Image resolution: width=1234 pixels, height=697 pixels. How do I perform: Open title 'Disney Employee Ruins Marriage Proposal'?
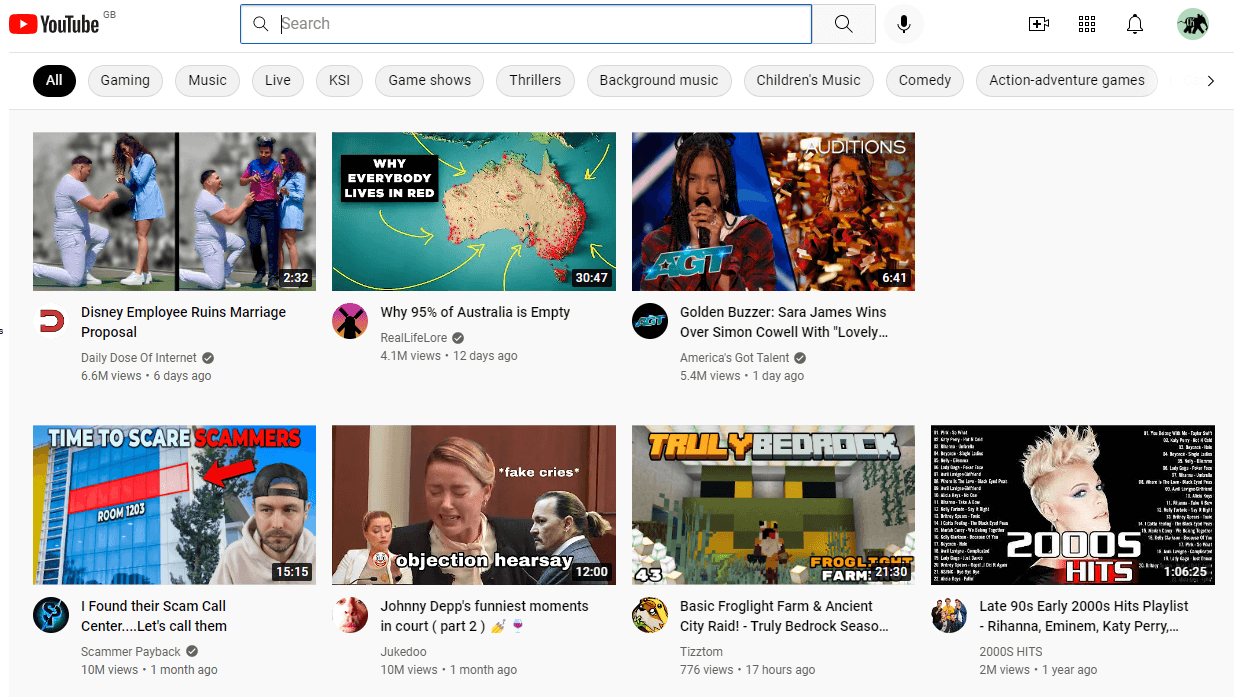point(183,322)
